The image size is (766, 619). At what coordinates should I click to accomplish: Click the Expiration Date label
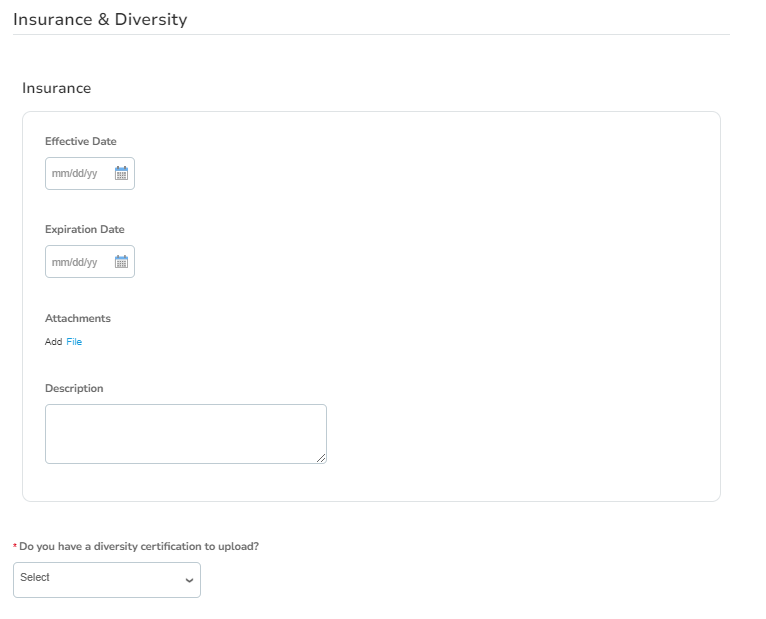85,229
